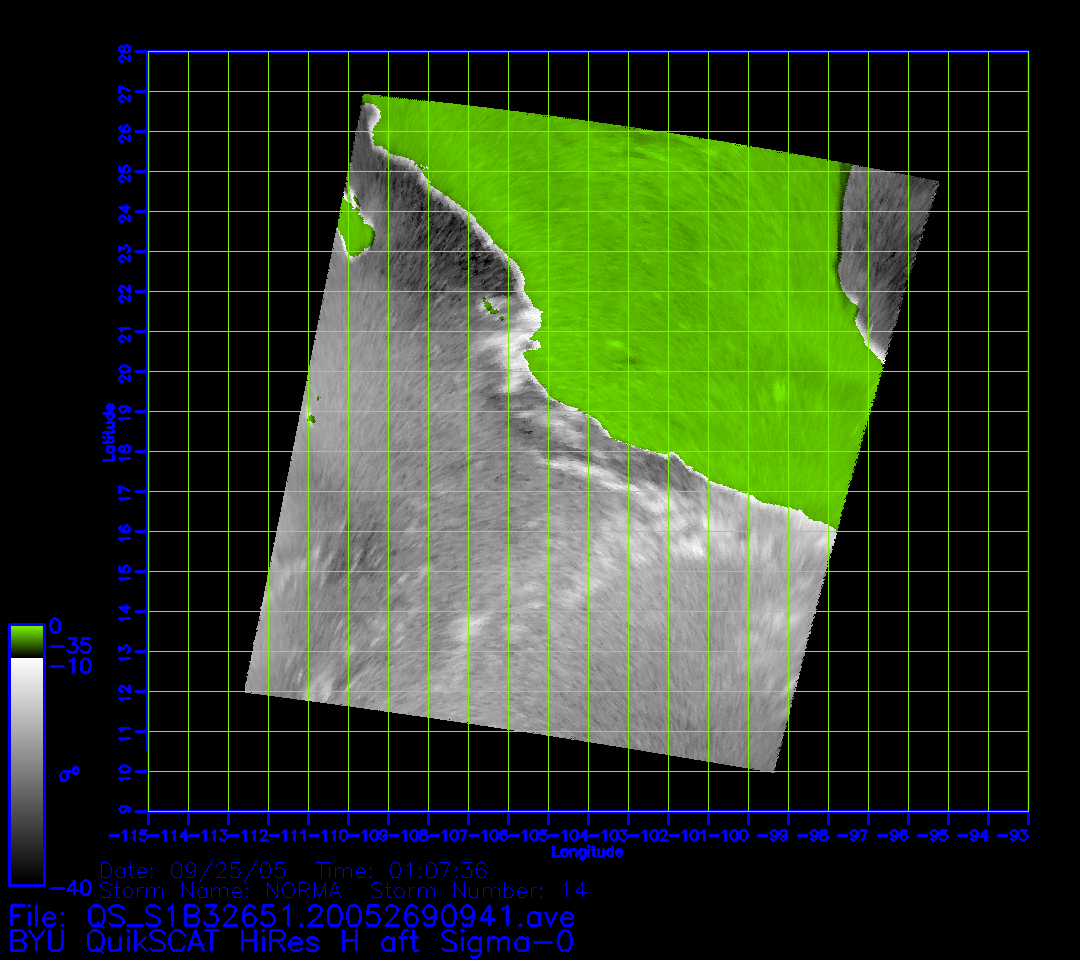
Task: Click the small green island near latitude 19
Action: (312, 418)
